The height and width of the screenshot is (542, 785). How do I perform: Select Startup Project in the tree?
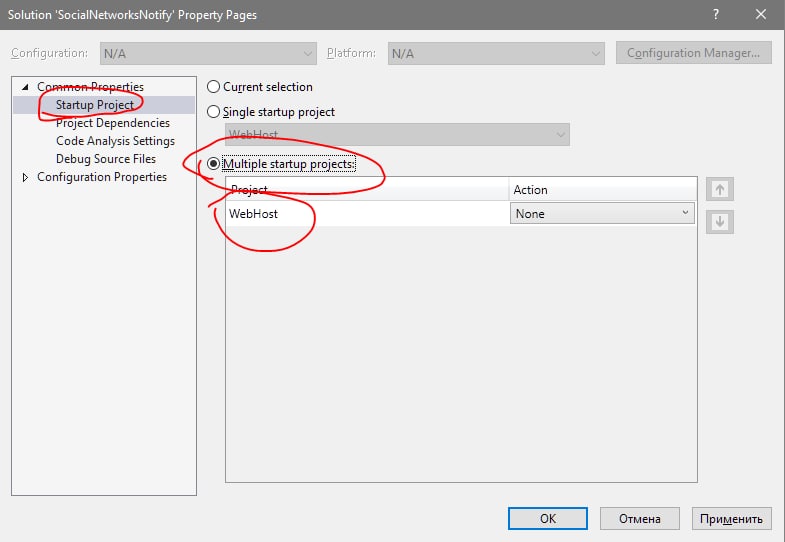[95, 105]
